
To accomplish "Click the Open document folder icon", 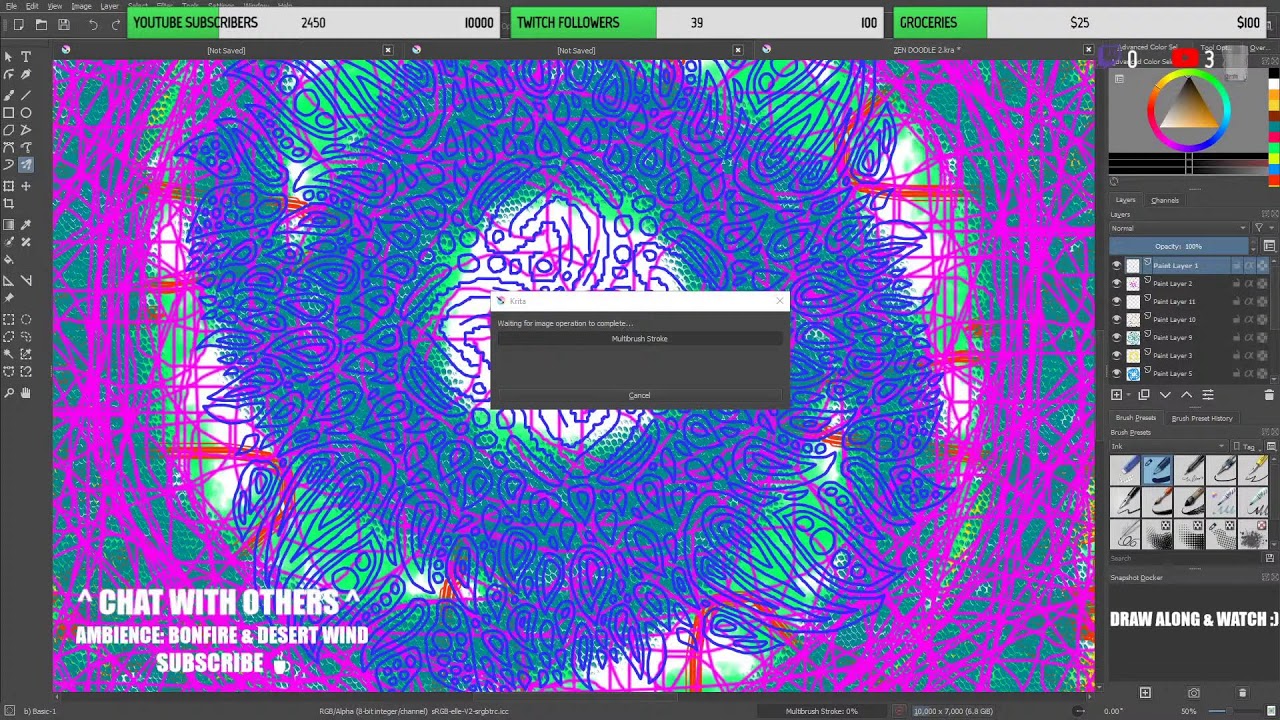I will 41,24.
